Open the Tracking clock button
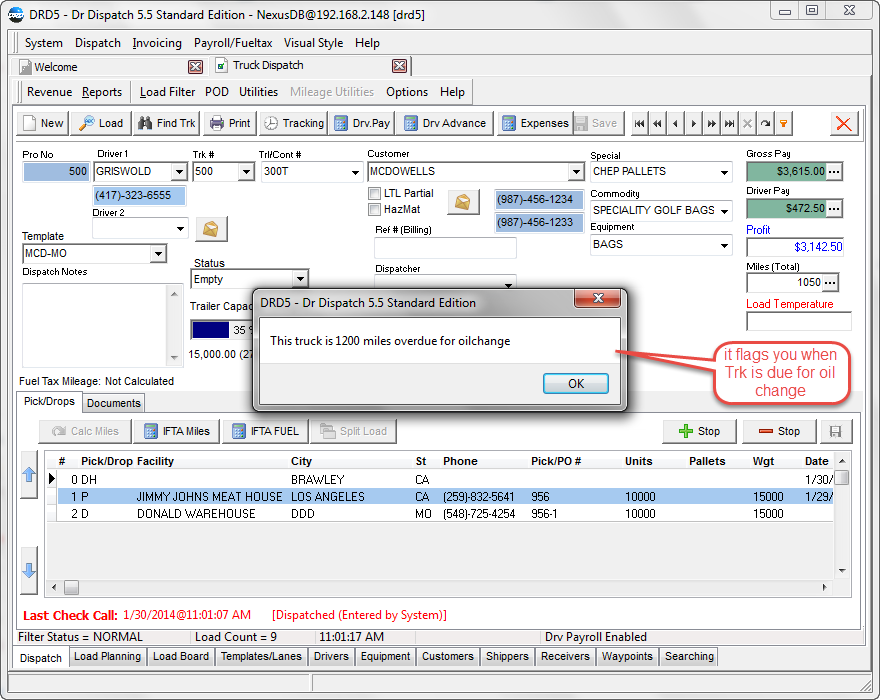 294,123
